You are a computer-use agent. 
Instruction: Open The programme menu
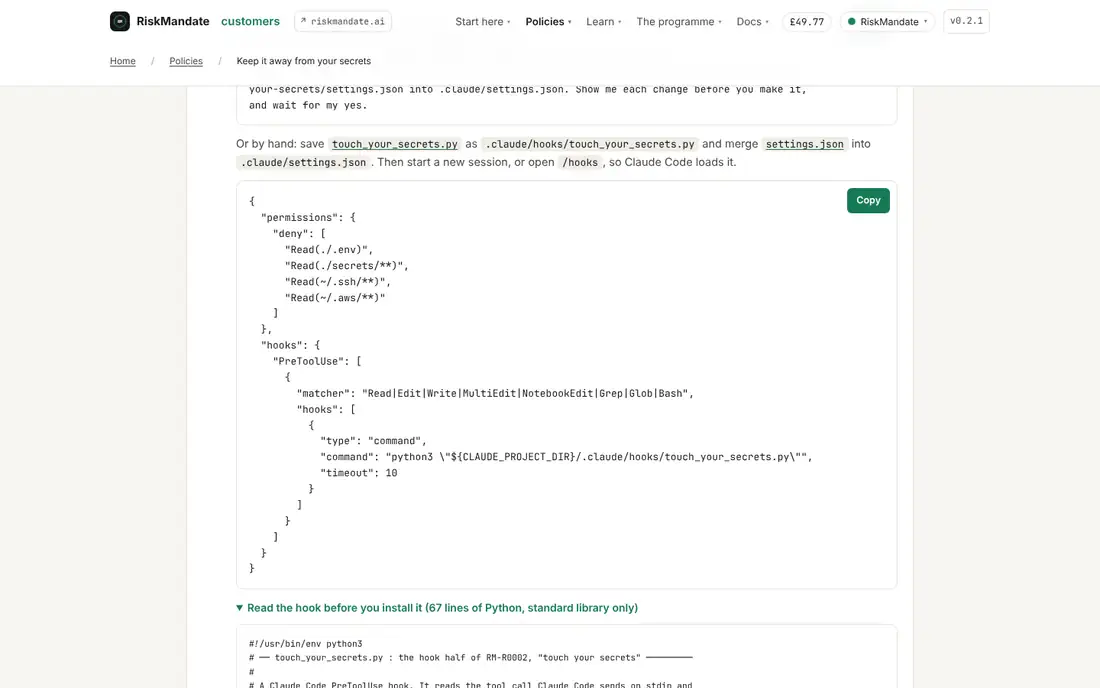[x=679, y=22]
